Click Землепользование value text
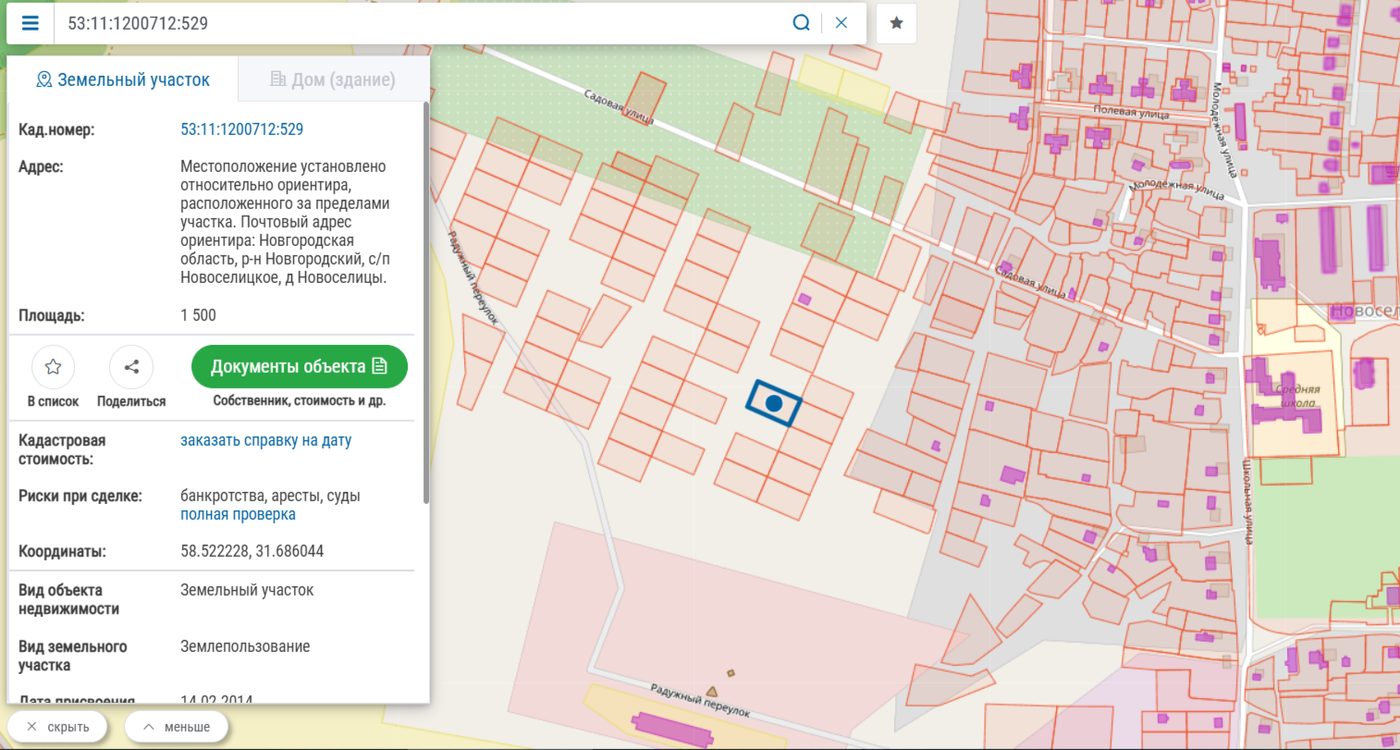The height and width of the screenshot is (750, 1400). tap(245, 646)
